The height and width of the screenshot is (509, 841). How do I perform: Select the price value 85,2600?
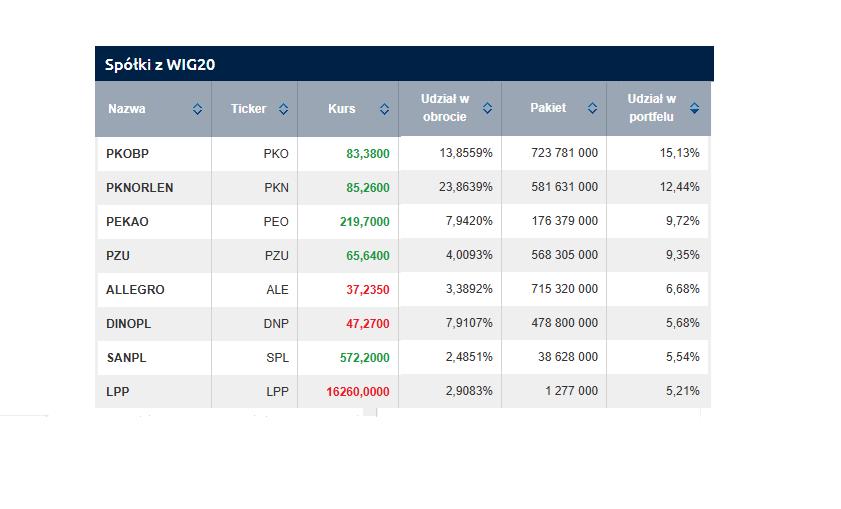[368, 188]
